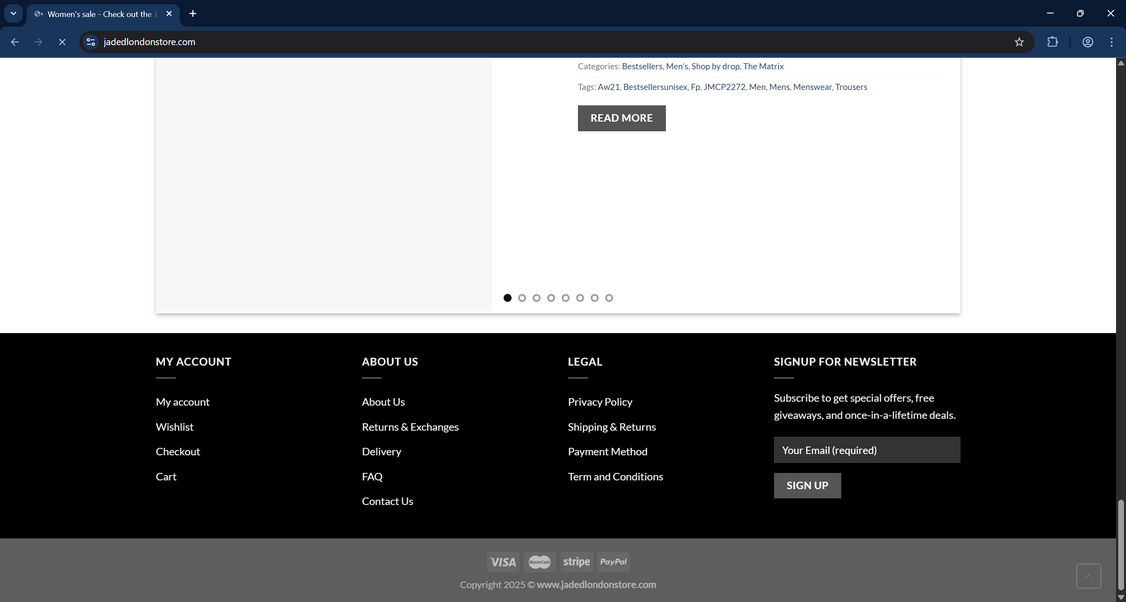Open the JMCP2272 tag link
The height and width of the screenshot is (602, 1126).
[x=724, y=87]
